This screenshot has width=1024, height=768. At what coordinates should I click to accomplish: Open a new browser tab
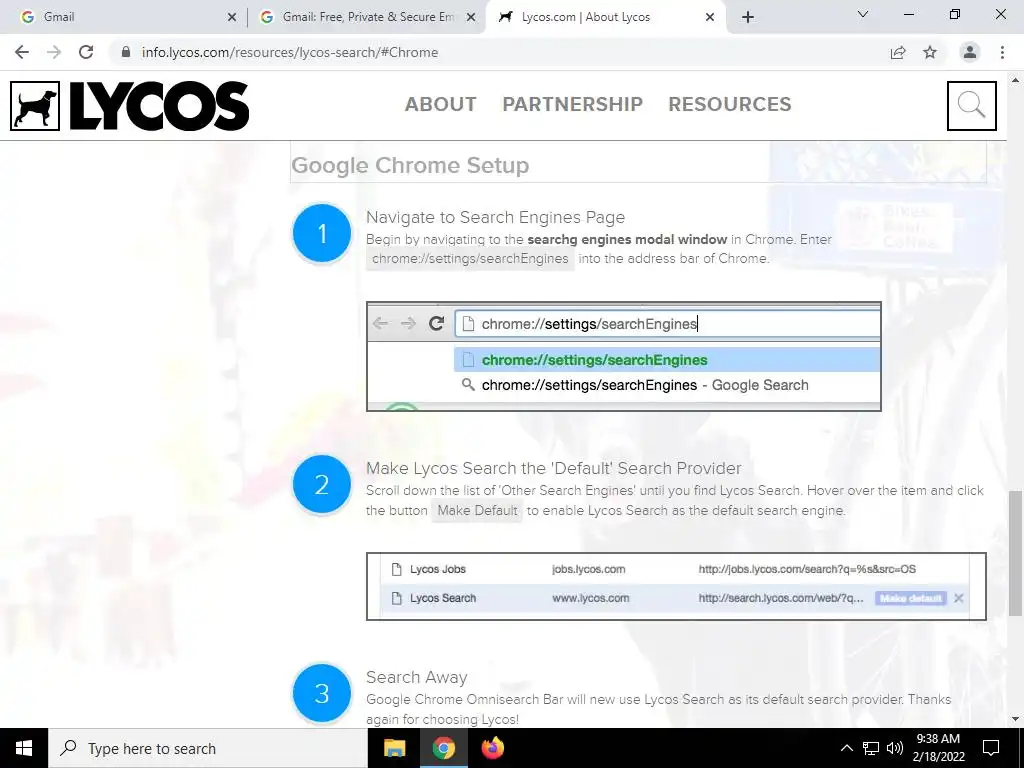pos(748,17)
